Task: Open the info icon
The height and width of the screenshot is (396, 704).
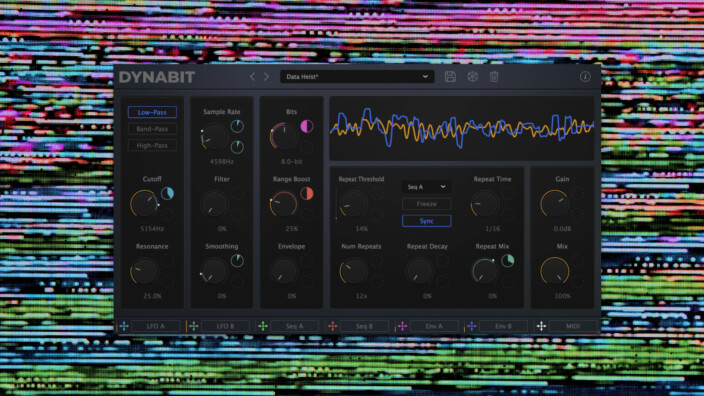Action: tap(585, 77)
